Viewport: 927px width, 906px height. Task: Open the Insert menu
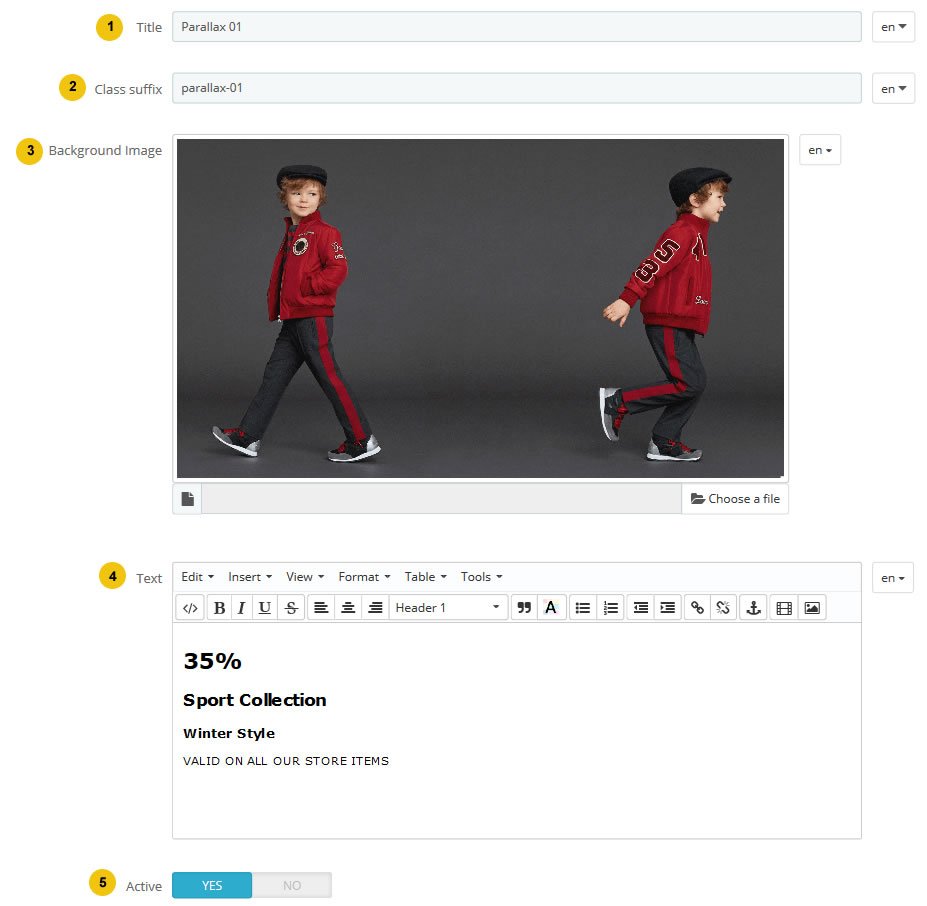[x=250, y=577]
